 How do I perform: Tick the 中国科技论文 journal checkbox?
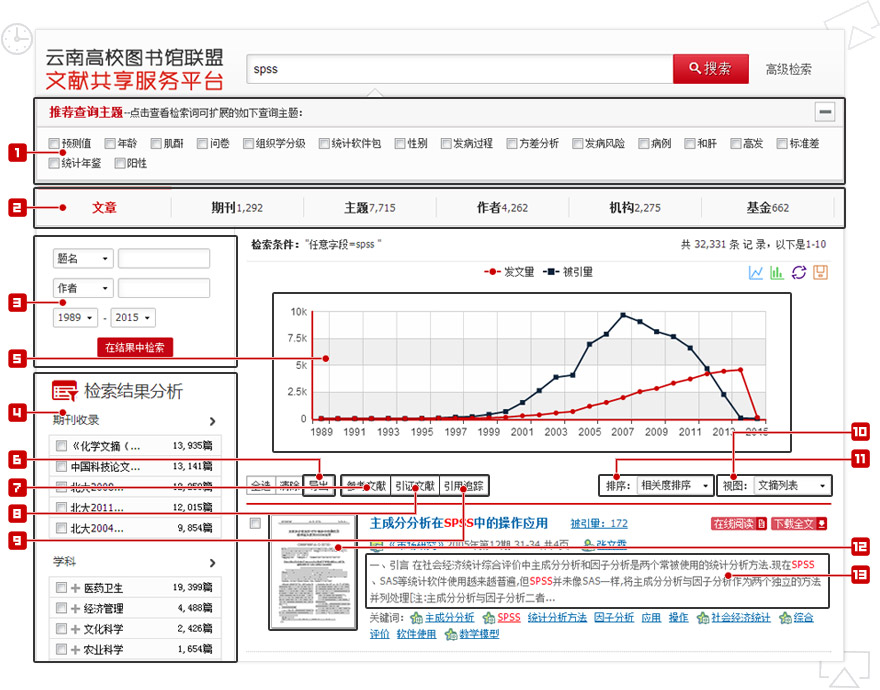62,467
